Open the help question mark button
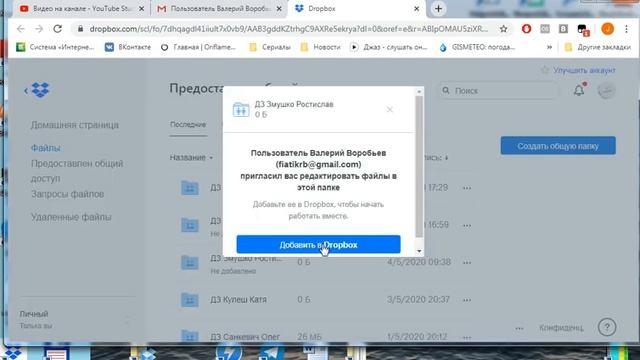This screenshot has height=360, width=640. pyautogui.click(x=607, y=327)
